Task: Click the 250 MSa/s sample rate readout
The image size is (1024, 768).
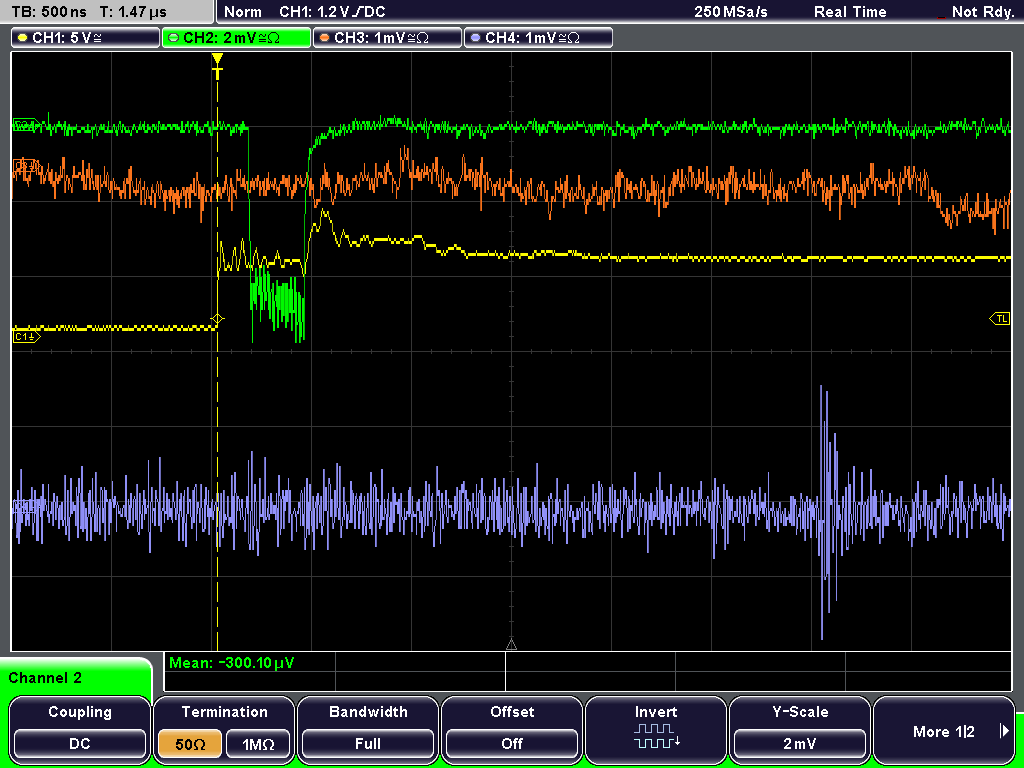Action: [731, 12]
